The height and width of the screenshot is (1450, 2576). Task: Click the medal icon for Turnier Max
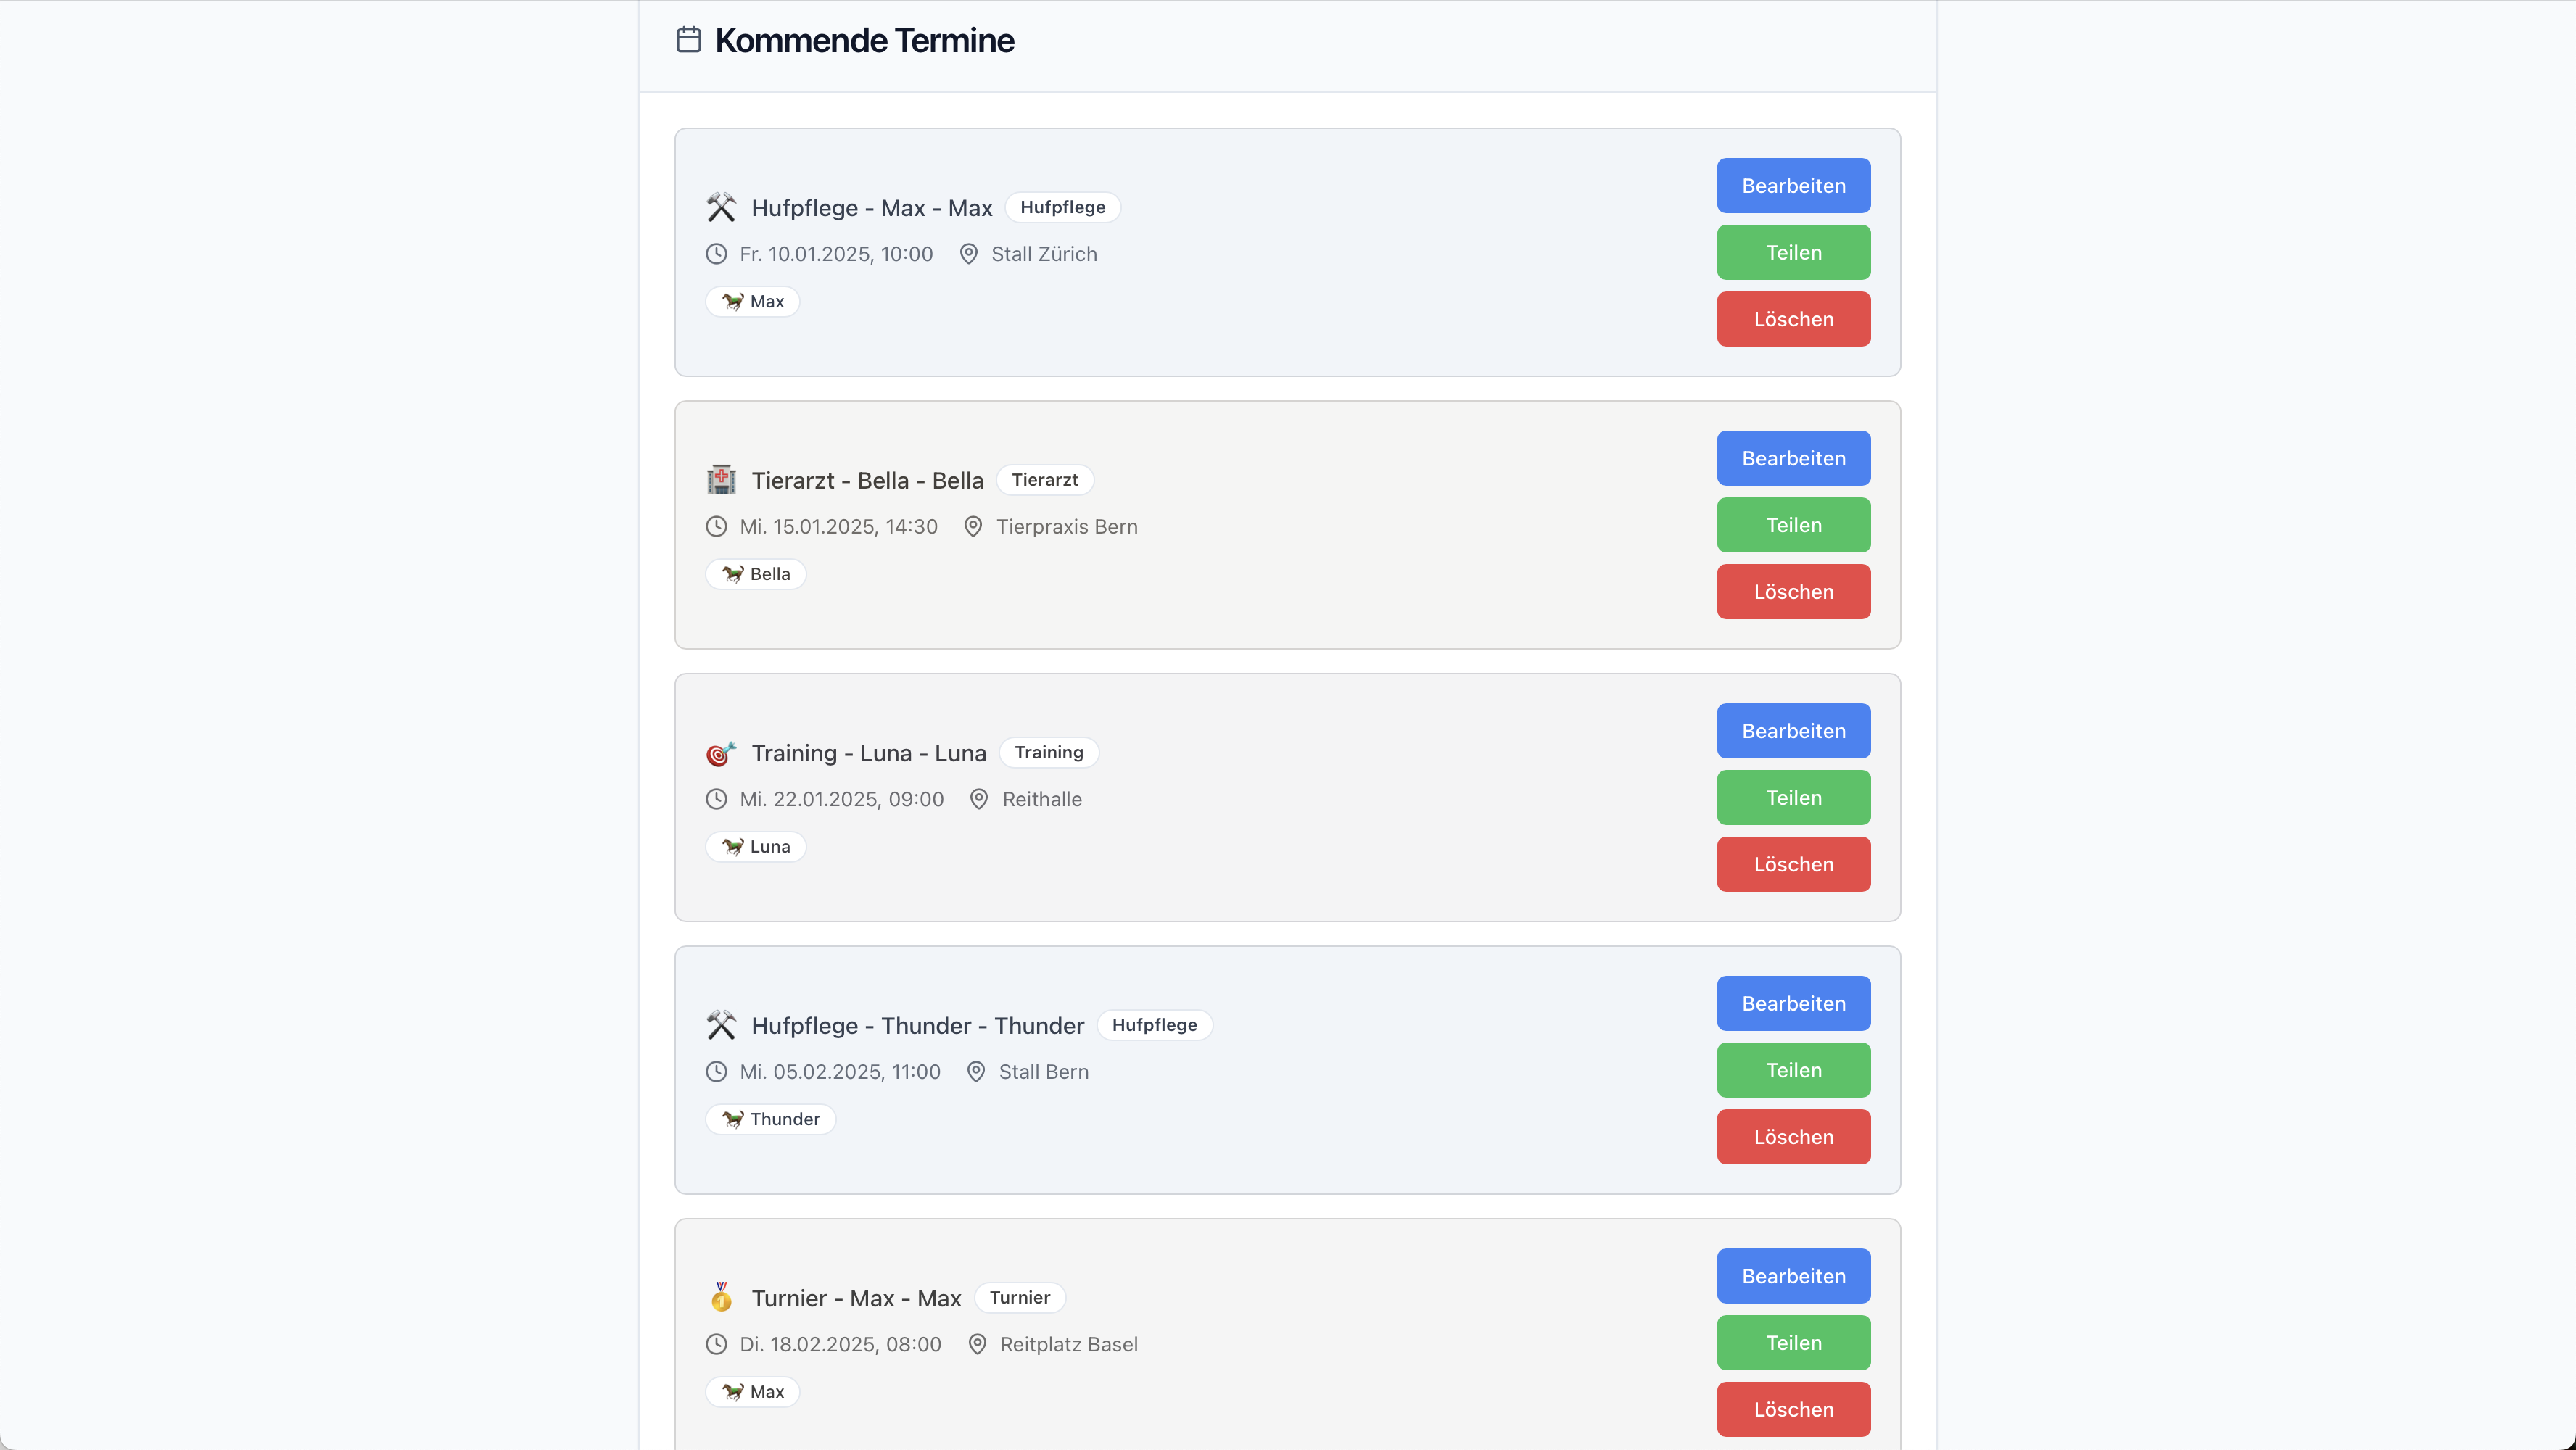(721, 1297)
